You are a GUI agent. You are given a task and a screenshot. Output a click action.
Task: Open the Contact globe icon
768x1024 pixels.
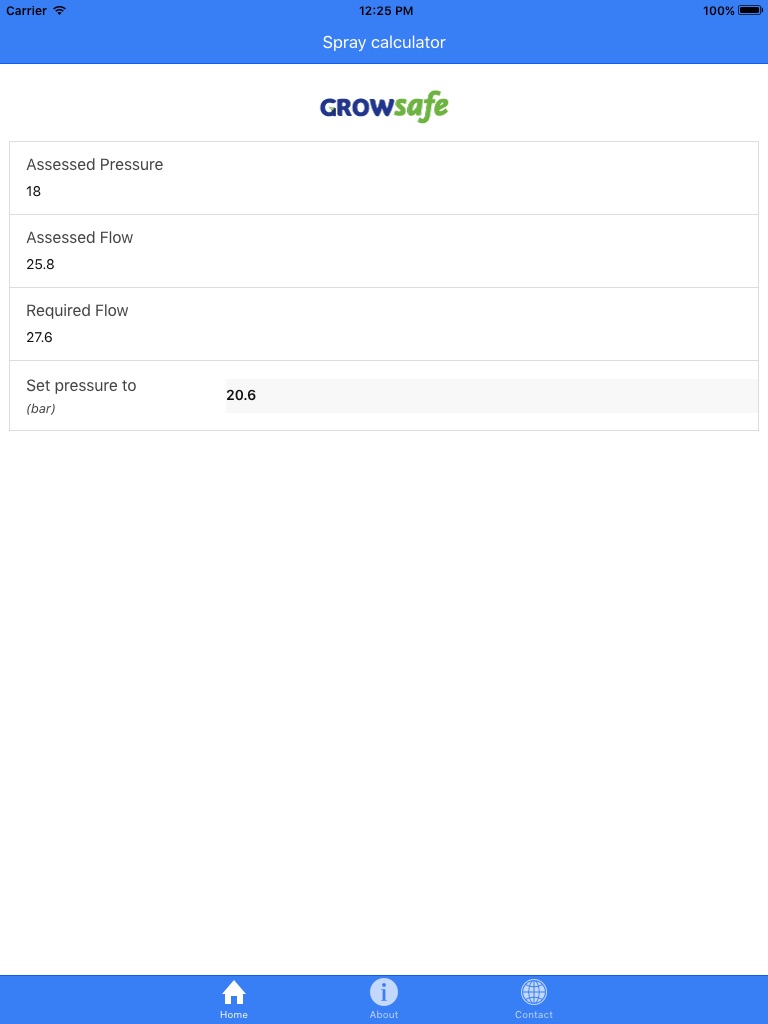pos(534,992)
